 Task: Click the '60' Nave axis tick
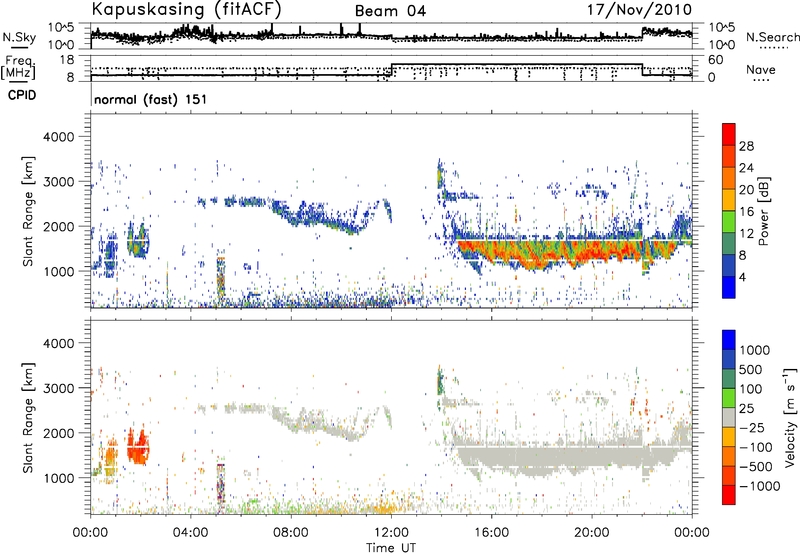pyautogui.click(x=716, y=60)
